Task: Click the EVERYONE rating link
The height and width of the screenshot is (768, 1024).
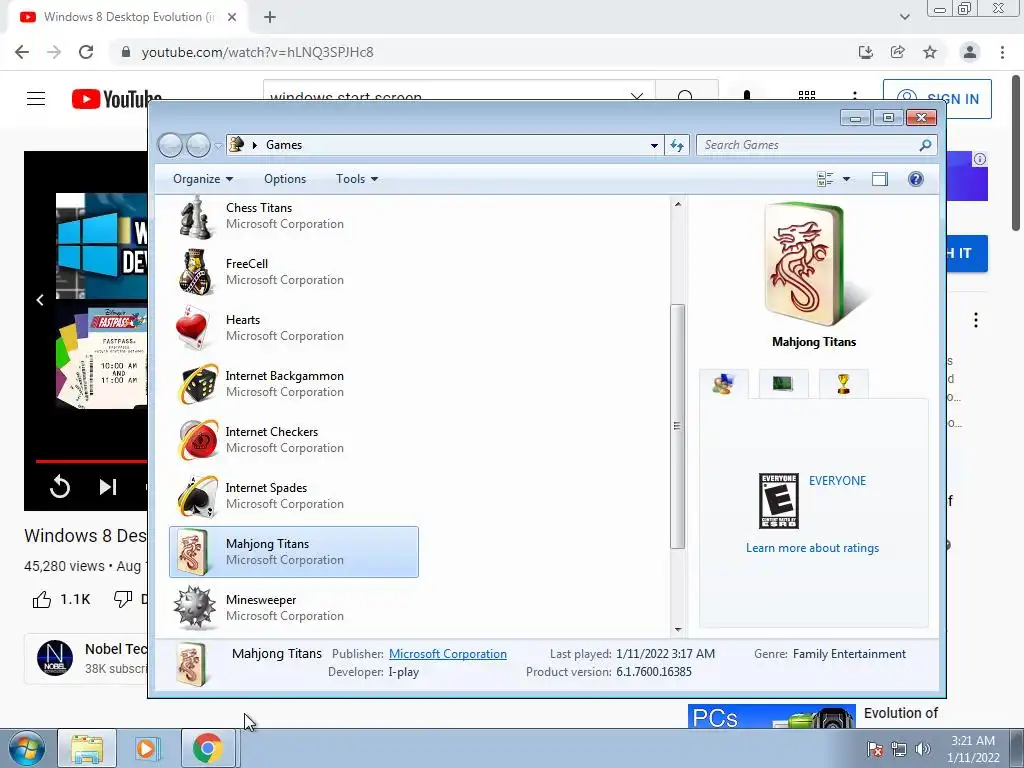Action: tap(837, 481)
